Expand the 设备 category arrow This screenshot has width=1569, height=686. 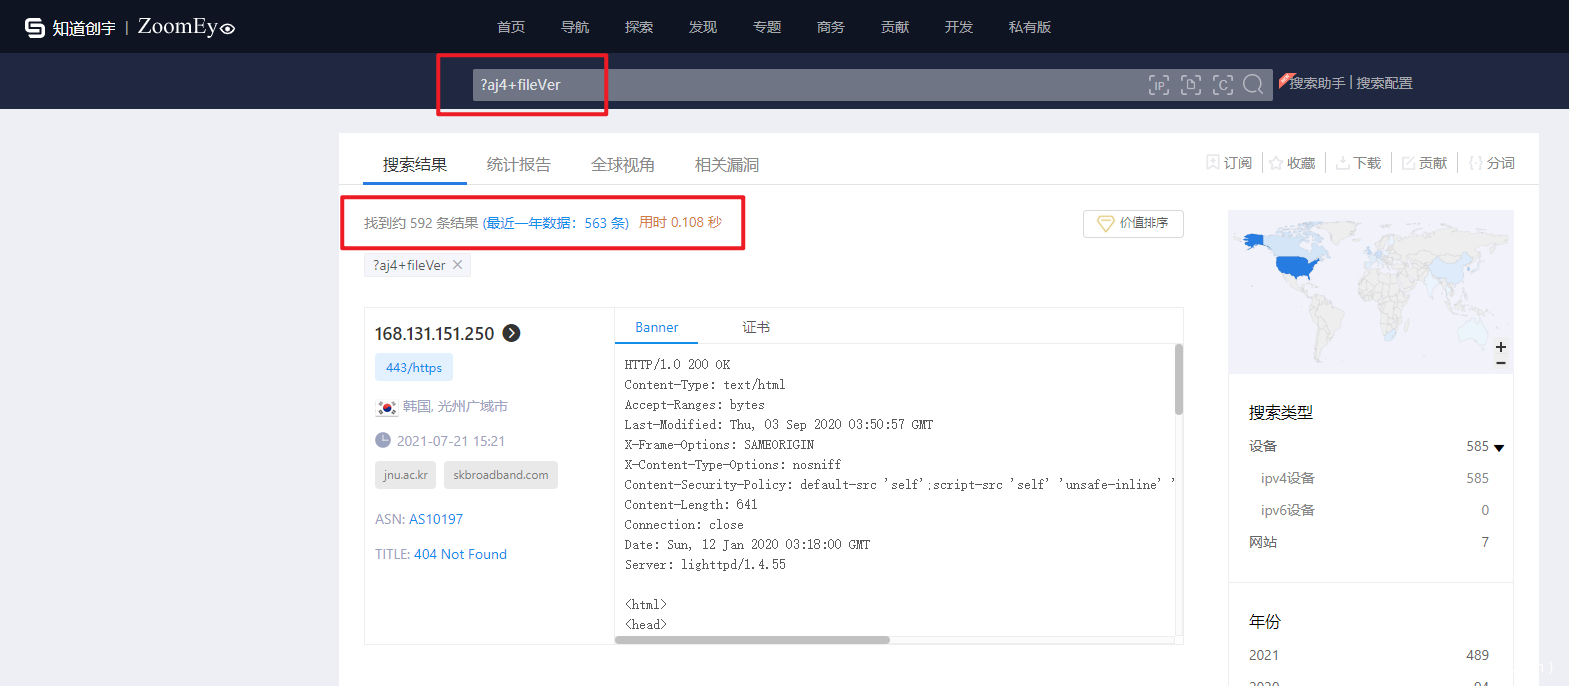pyautogui.click(x=1499, y=447)
